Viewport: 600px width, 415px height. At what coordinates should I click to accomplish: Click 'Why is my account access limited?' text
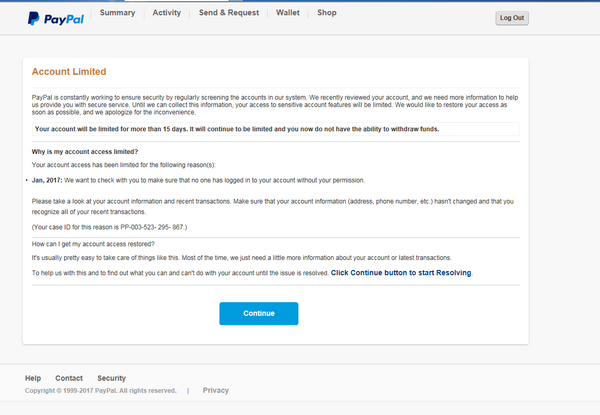[x=85, y=152]
